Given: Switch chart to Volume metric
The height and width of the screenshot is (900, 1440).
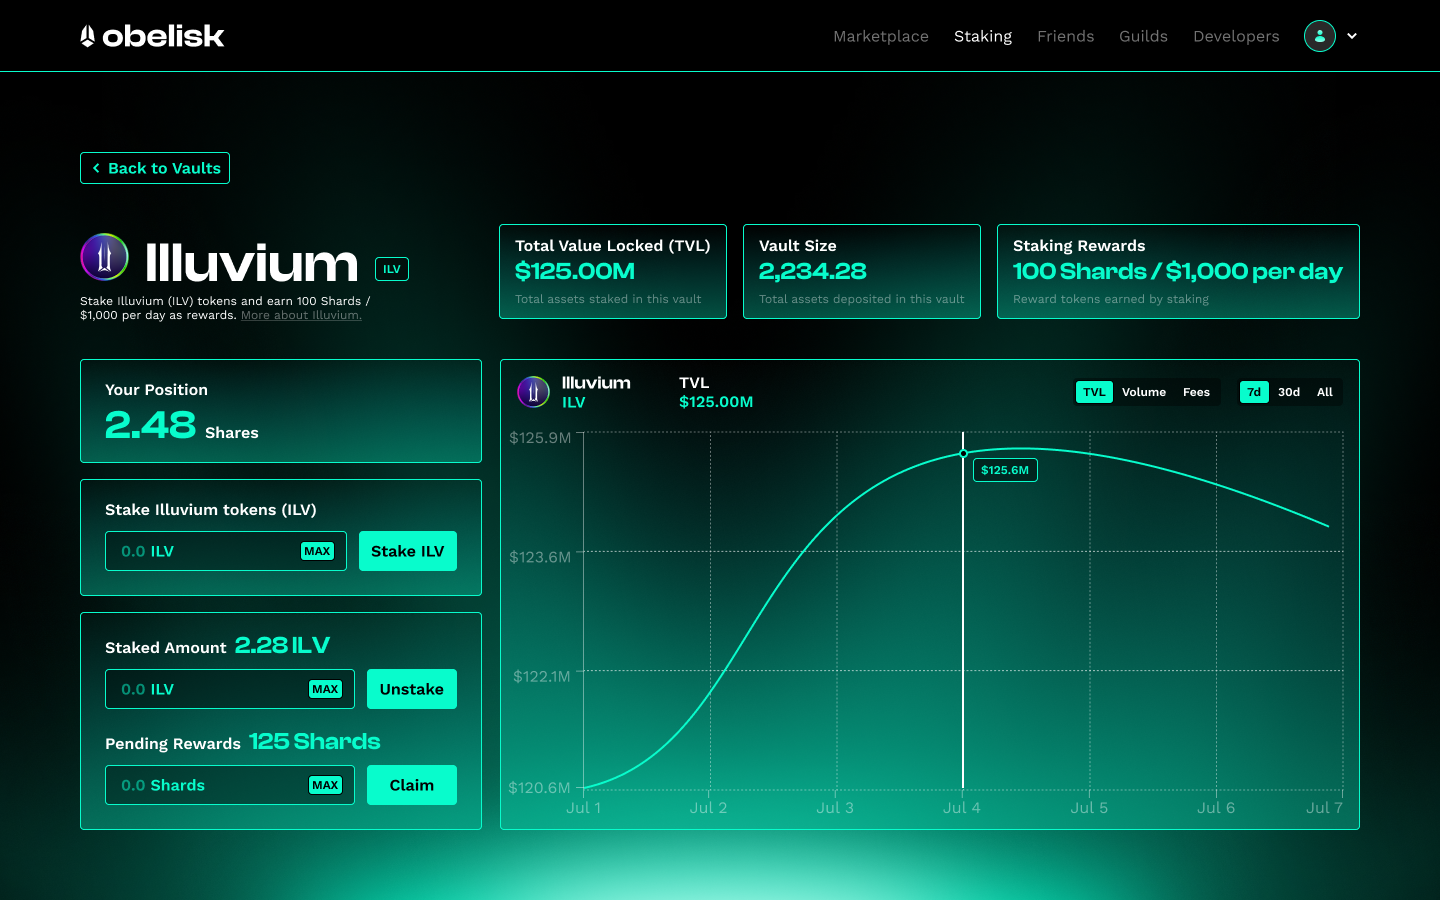Looking at the screenshot, I should 1144,392.
